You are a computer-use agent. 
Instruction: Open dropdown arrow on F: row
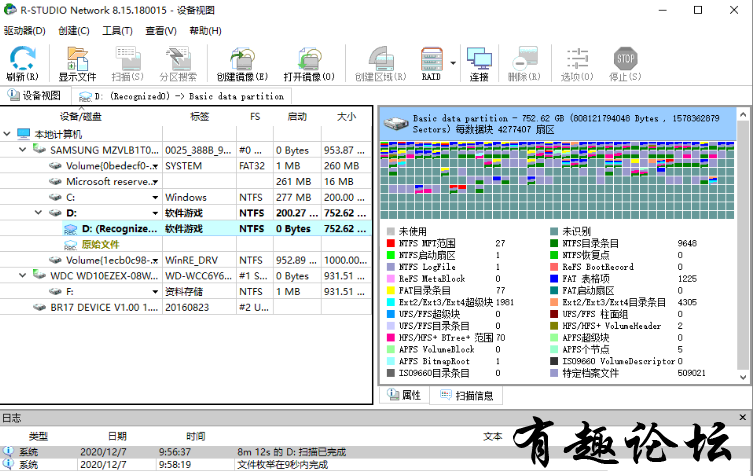pyautogui.click(x=155, y=292)
